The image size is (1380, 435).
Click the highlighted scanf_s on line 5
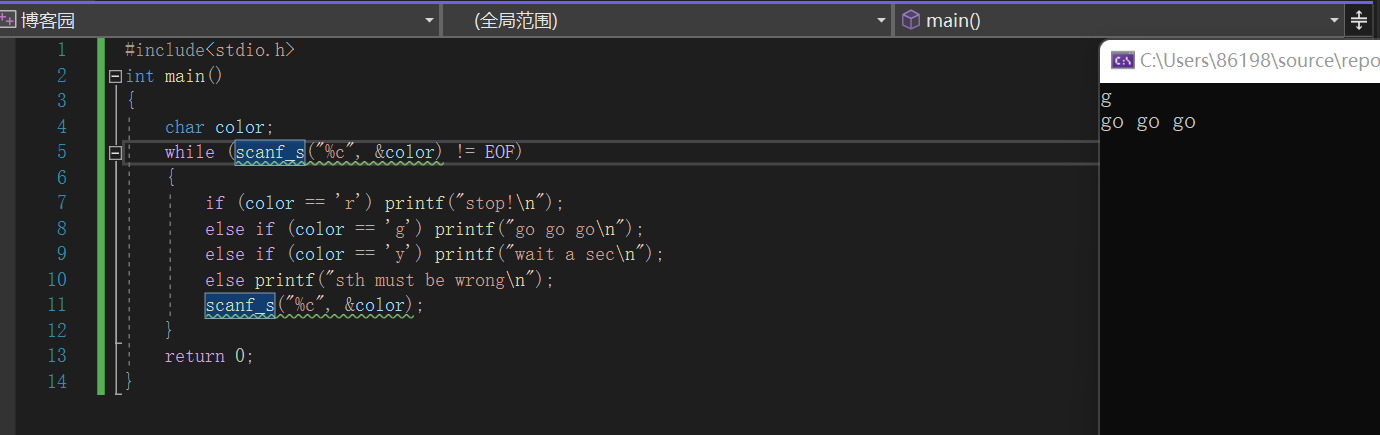269,152
